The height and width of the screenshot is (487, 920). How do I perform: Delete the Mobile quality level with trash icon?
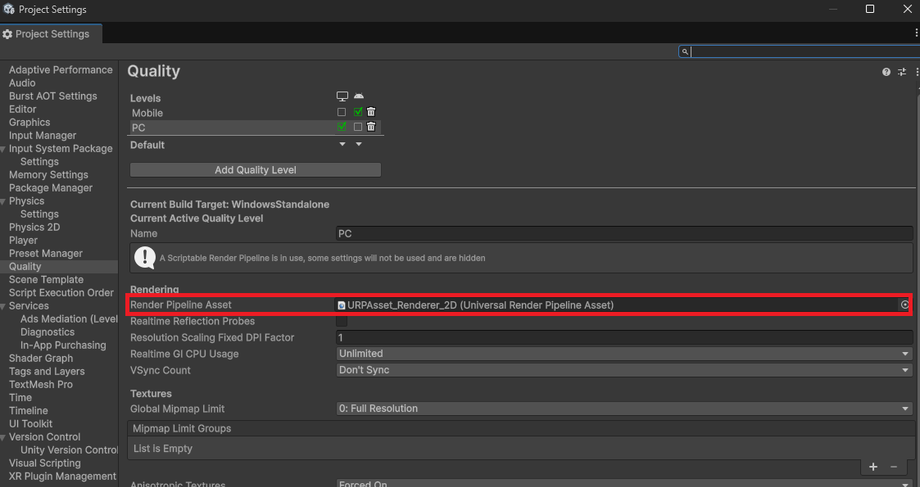[371, 111]
